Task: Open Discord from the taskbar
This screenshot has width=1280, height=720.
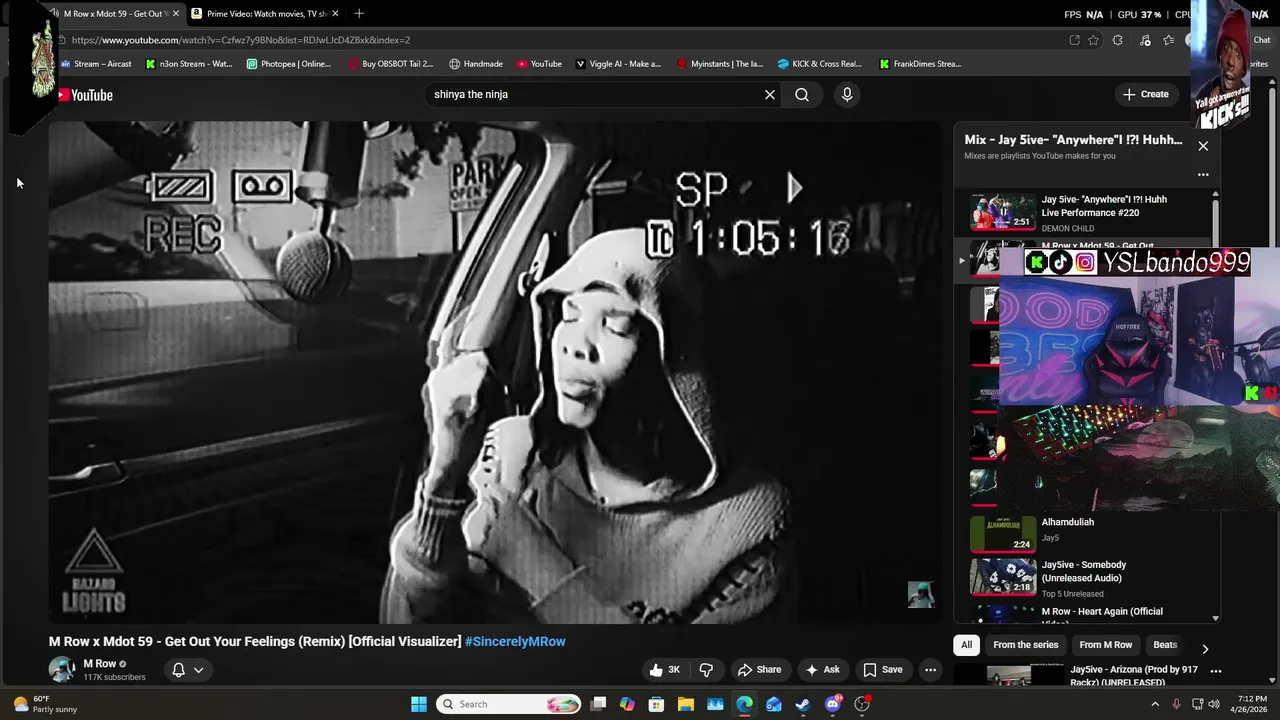Action: pos(833,704)
